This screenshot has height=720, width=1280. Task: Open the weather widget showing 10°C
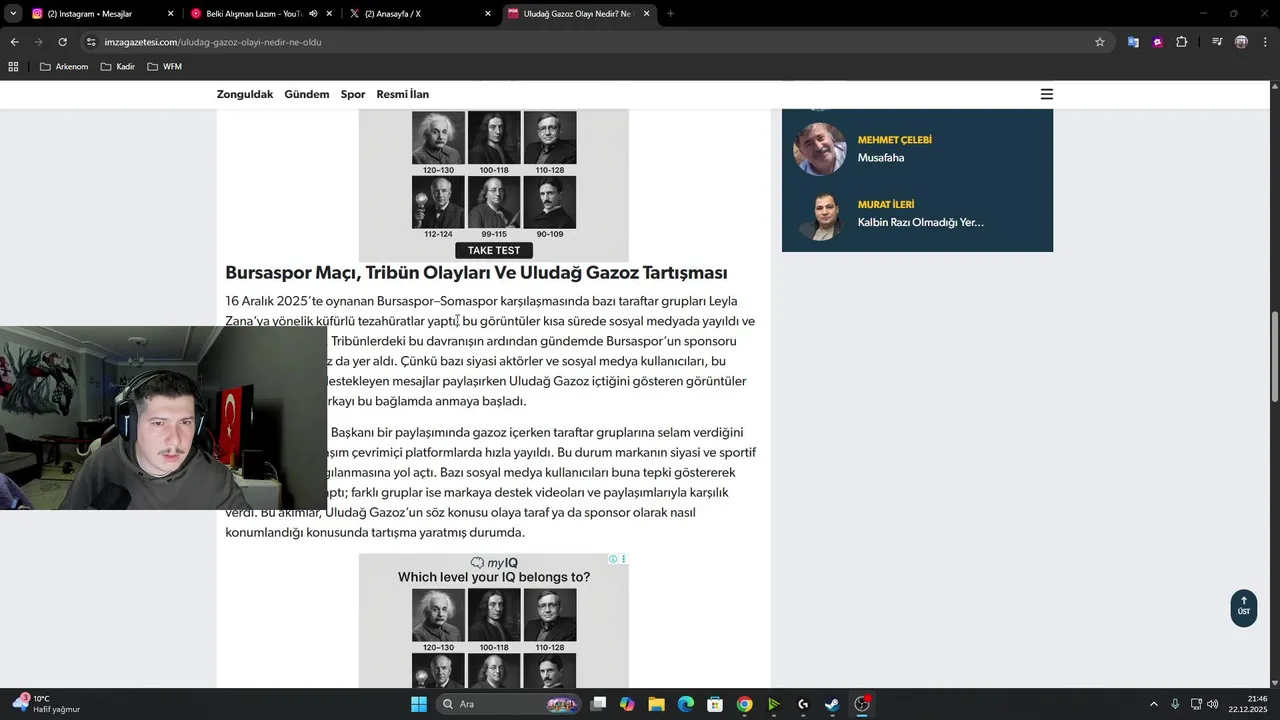click(x=46, y=704)
